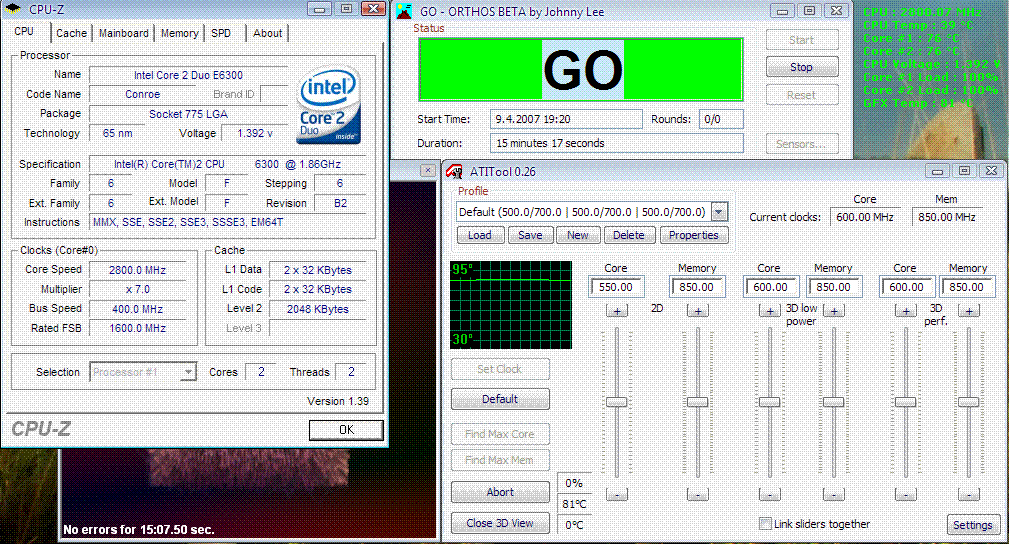The image size is (1009, 544).
Task: Click the 2D Memory clock slider handle
Action: (x=698, y=402)
